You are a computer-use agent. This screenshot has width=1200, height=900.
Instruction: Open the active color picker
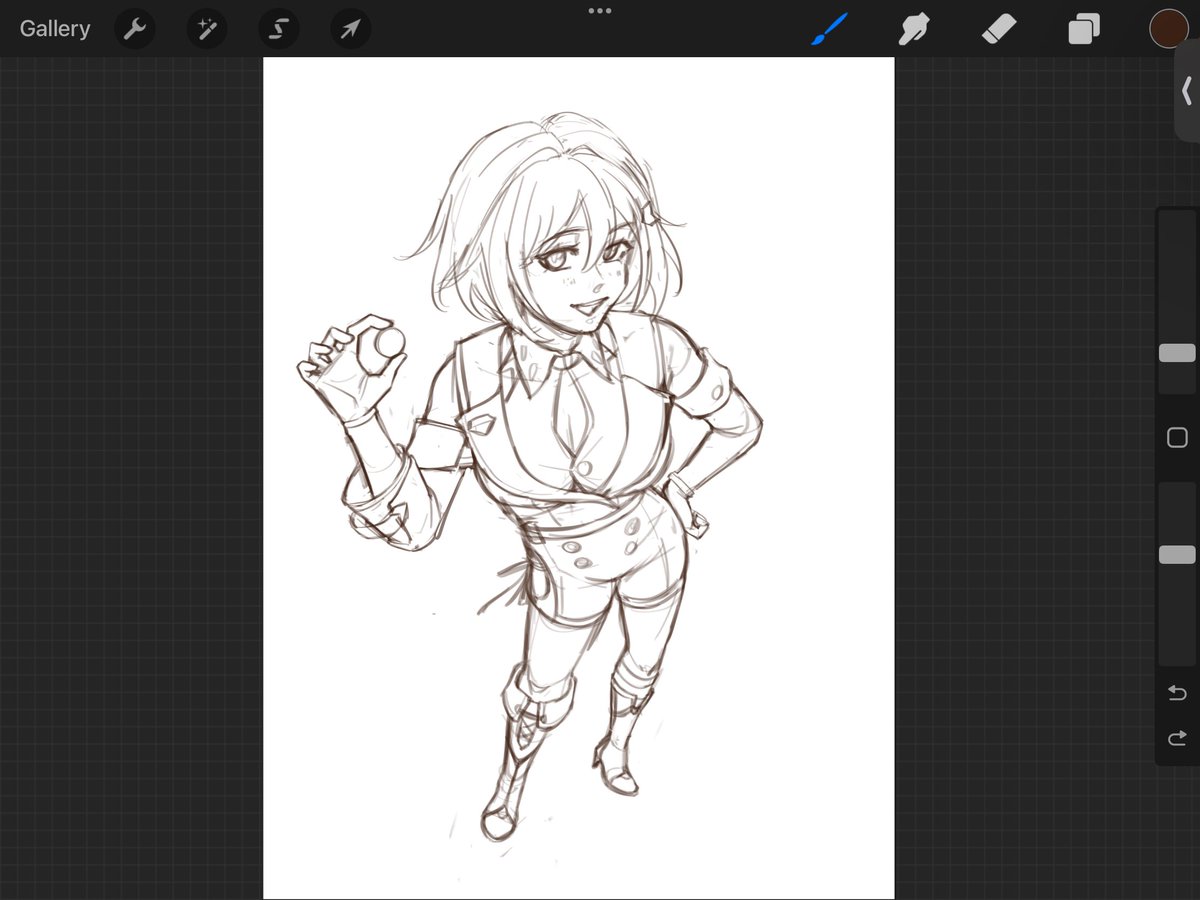[1168, 29]
